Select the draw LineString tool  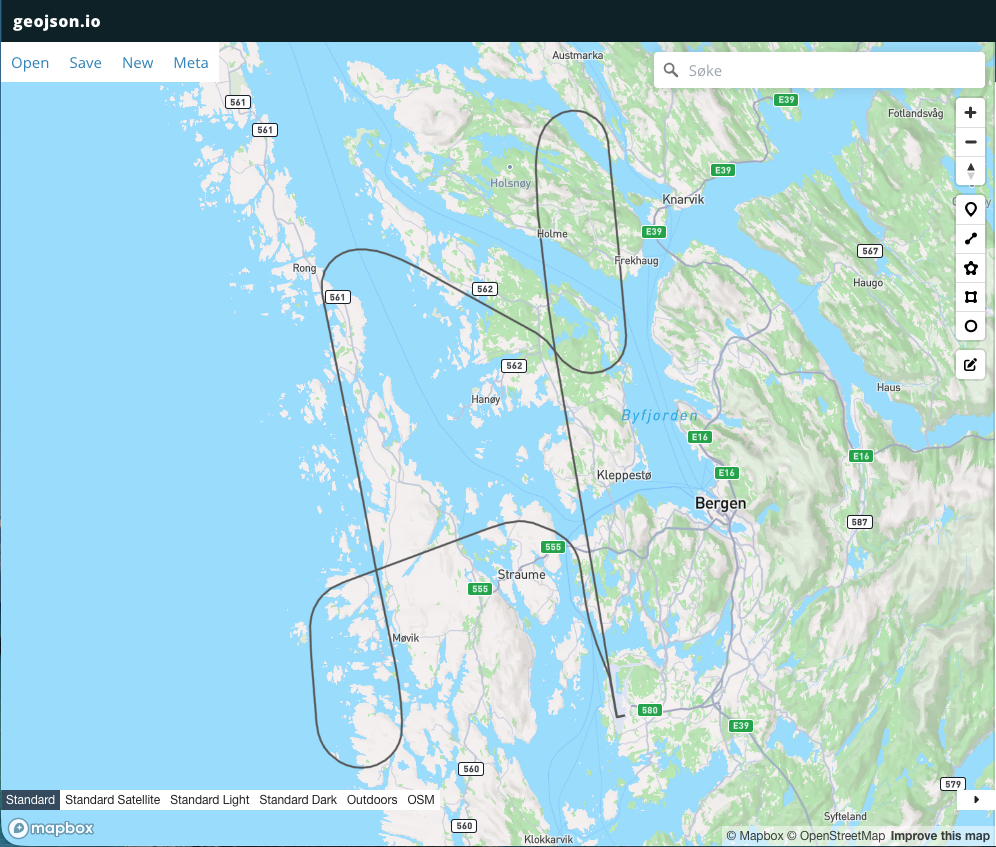click(x=970, y=239)
